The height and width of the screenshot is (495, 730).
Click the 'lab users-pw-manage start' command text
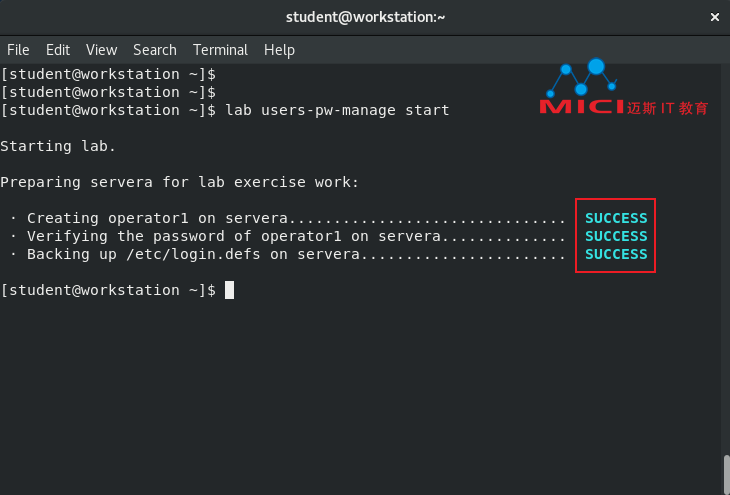[338, 110]
